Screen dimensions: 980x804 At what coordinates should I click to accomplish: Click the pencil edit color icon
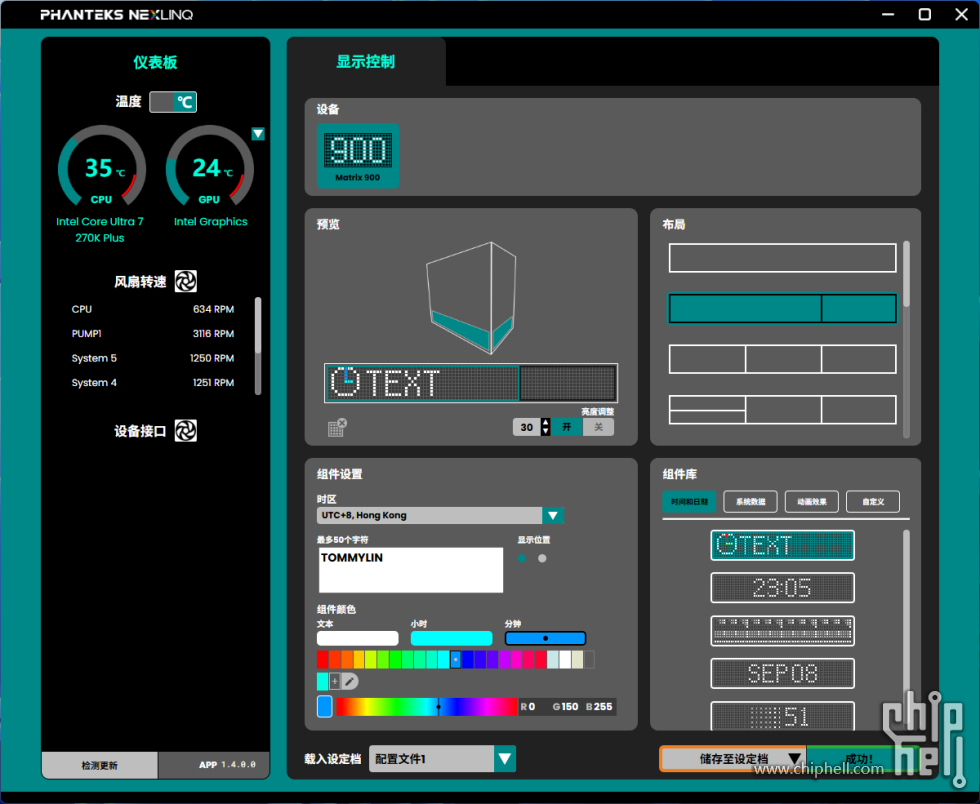(350, 681)
